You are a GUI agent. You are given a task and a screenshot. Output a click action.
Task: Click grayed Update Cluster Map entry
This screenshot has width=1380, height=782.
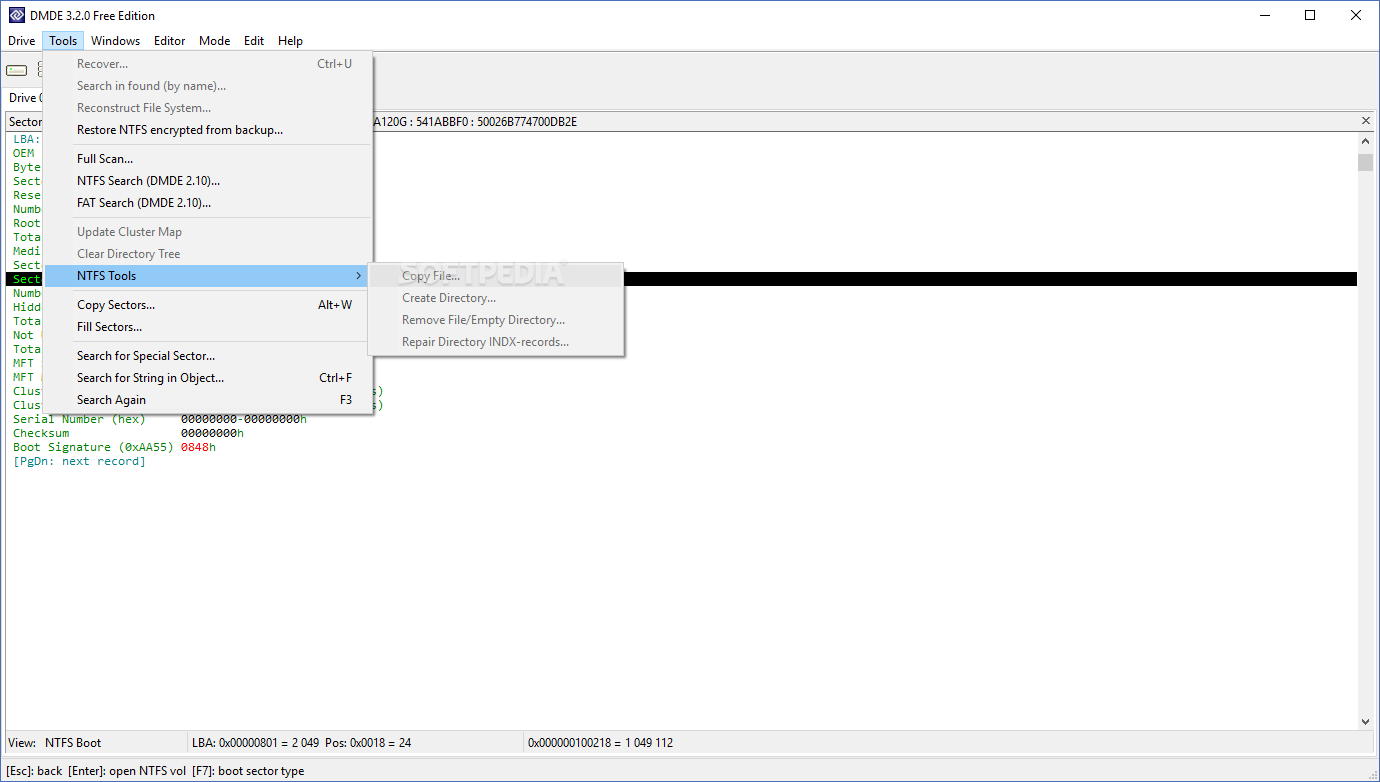[x=208, y=232]
